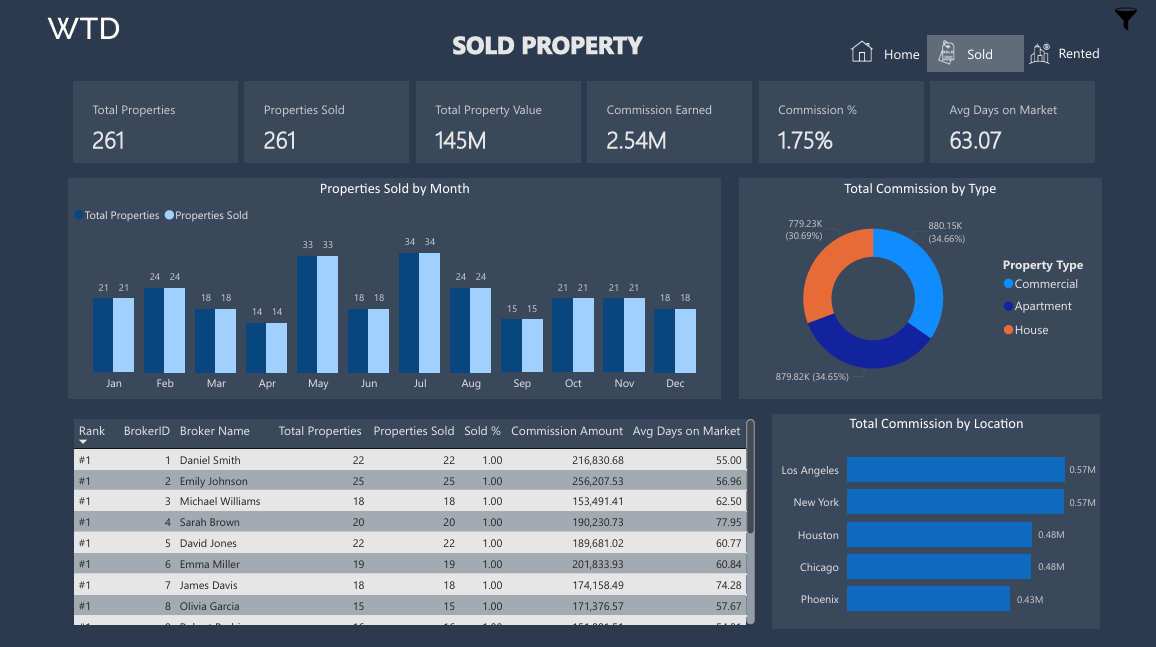Select Commercial legend swatch
1156x647 pixels.
[1008, 284]
